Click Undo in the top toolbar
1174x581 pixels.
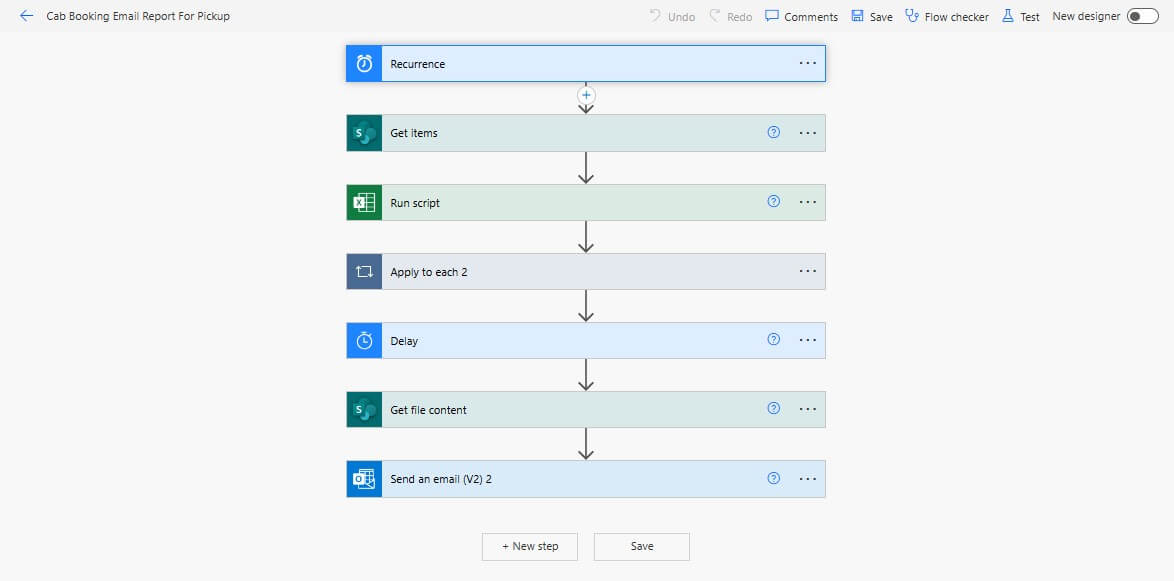pos(672,16)
